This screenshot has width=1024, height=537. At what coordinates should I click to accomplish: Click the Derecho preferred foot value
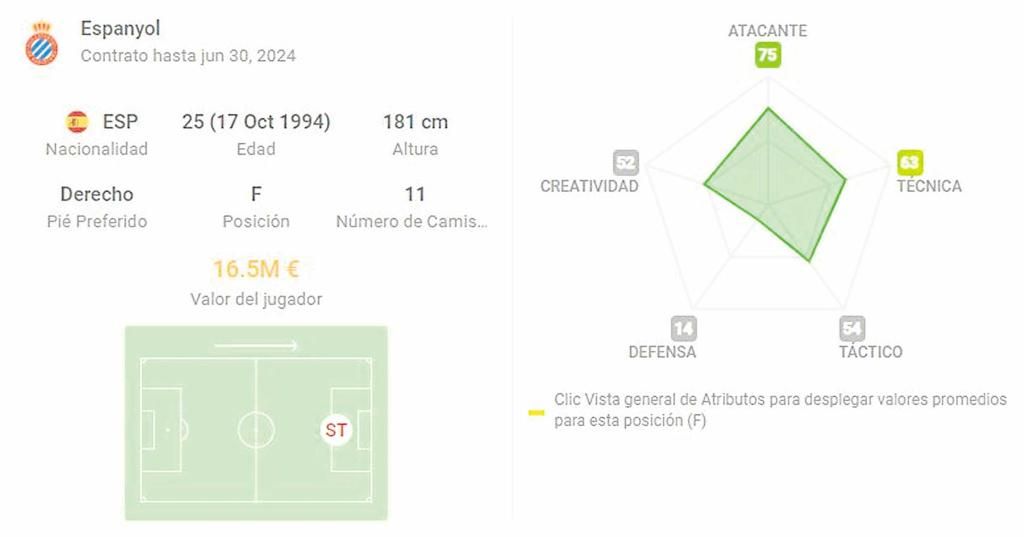[x=97, y=194]
